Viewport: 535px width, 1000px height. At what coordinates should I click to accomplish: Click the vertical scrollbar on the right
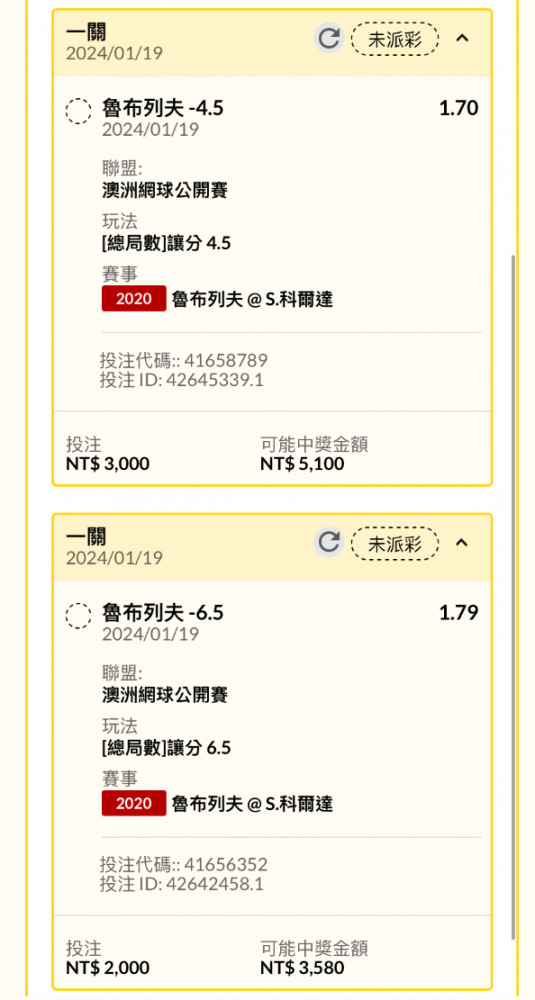[x=514, y=596]
